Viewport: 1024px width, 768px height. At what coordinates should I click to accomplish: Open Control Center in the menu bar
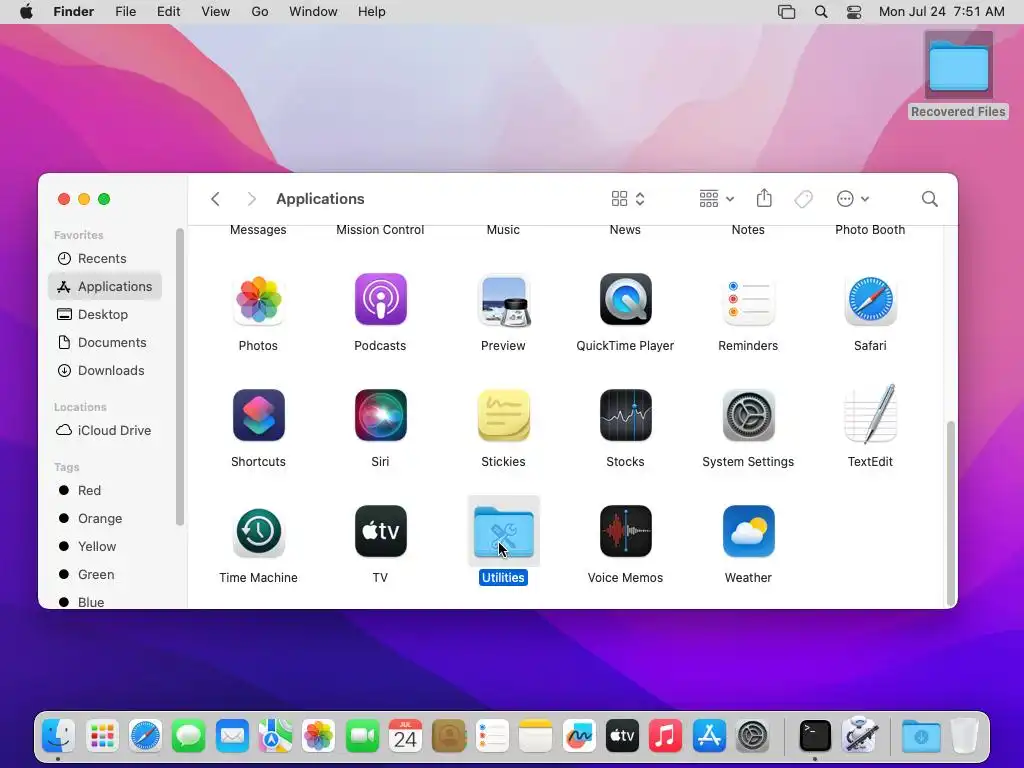point(854,12)
